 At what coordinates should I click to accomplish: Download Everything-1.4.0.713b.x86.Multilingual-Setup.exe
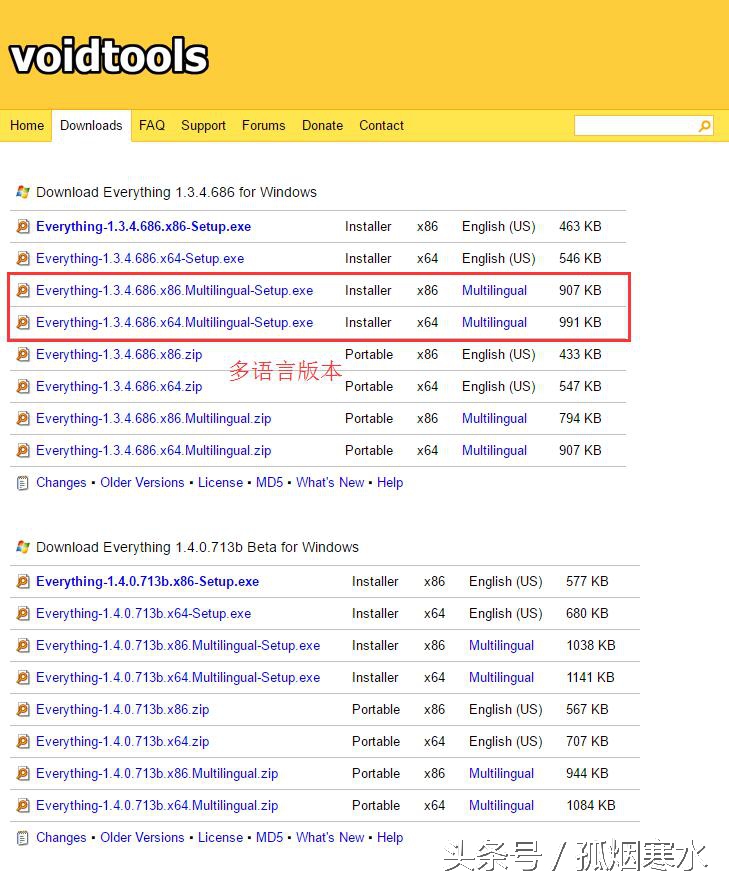(x=178, y=646)
